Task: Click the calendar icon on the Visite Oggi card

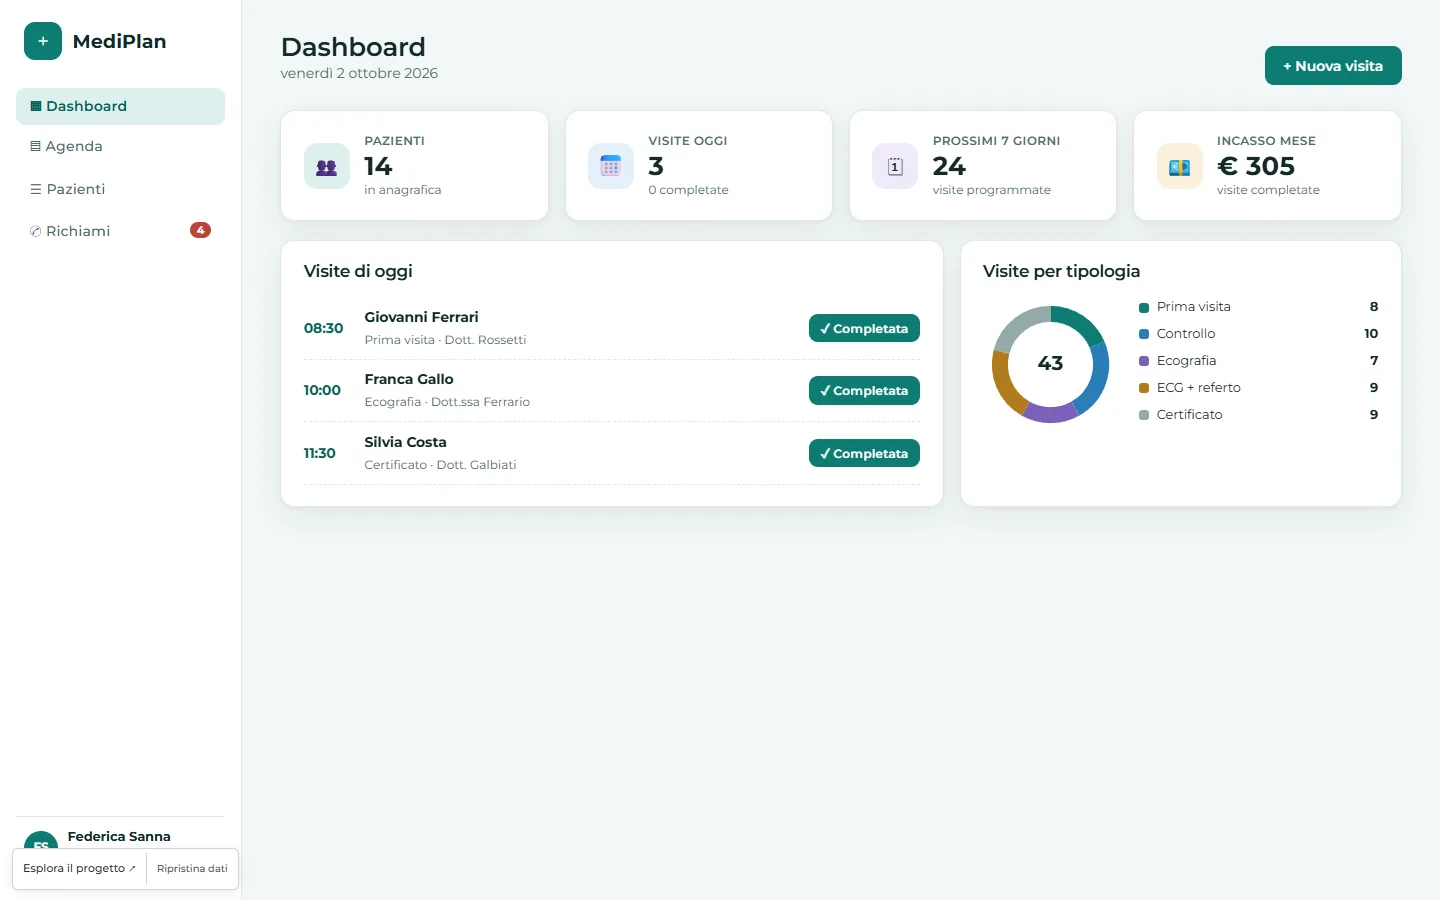Action: pyautogui.click(x=611, y=167)
